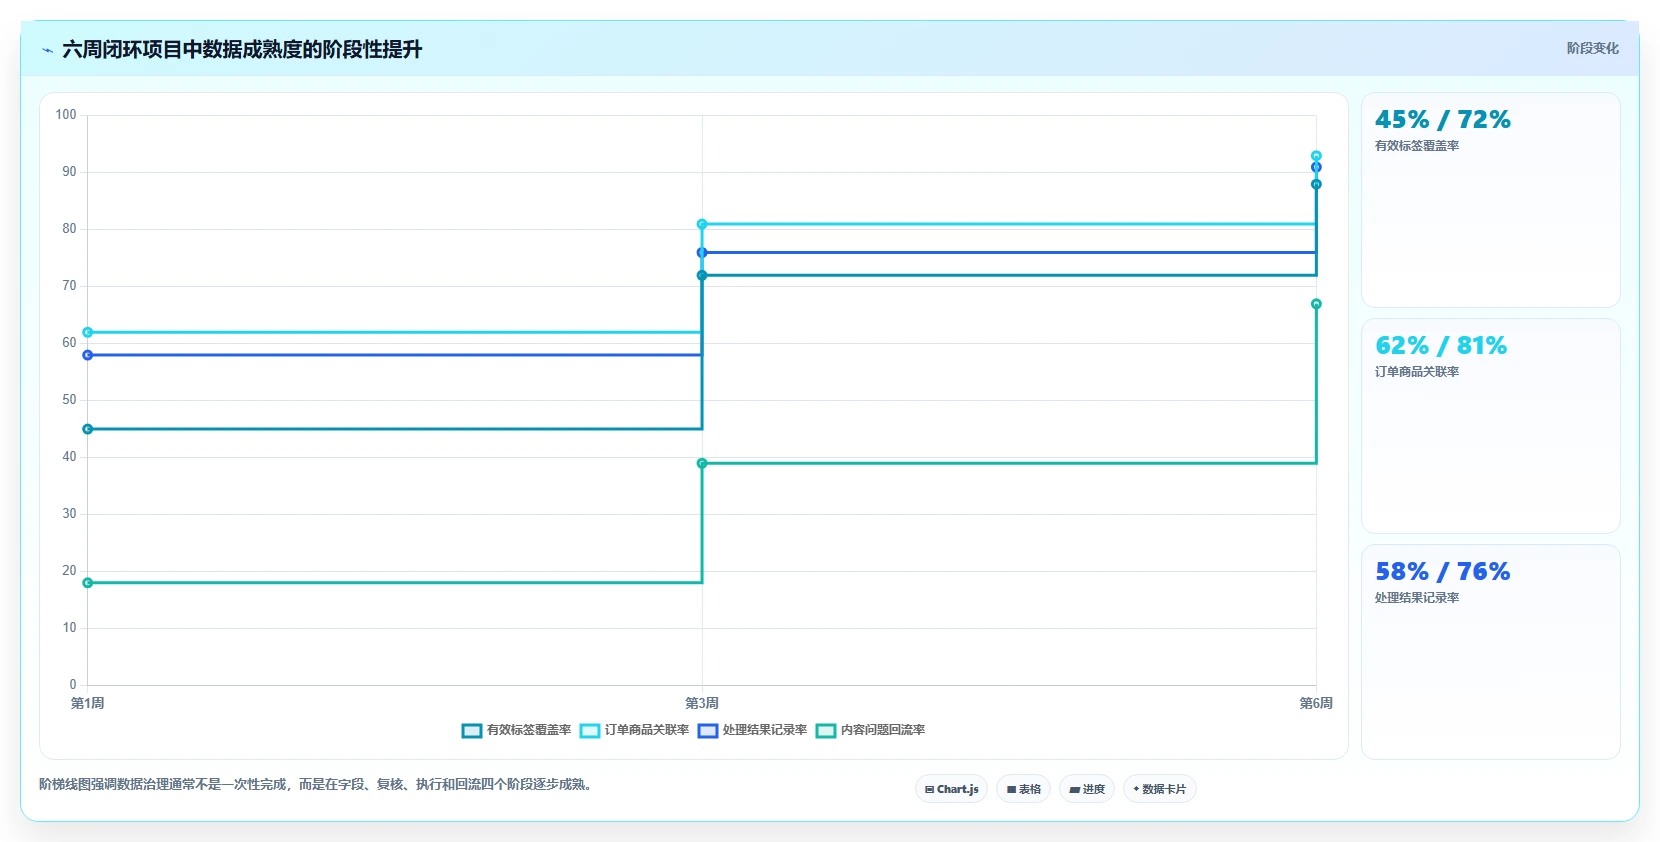Click the 58 data point at 第1周
1660x842 pixels.
click(x=88, y=355)
